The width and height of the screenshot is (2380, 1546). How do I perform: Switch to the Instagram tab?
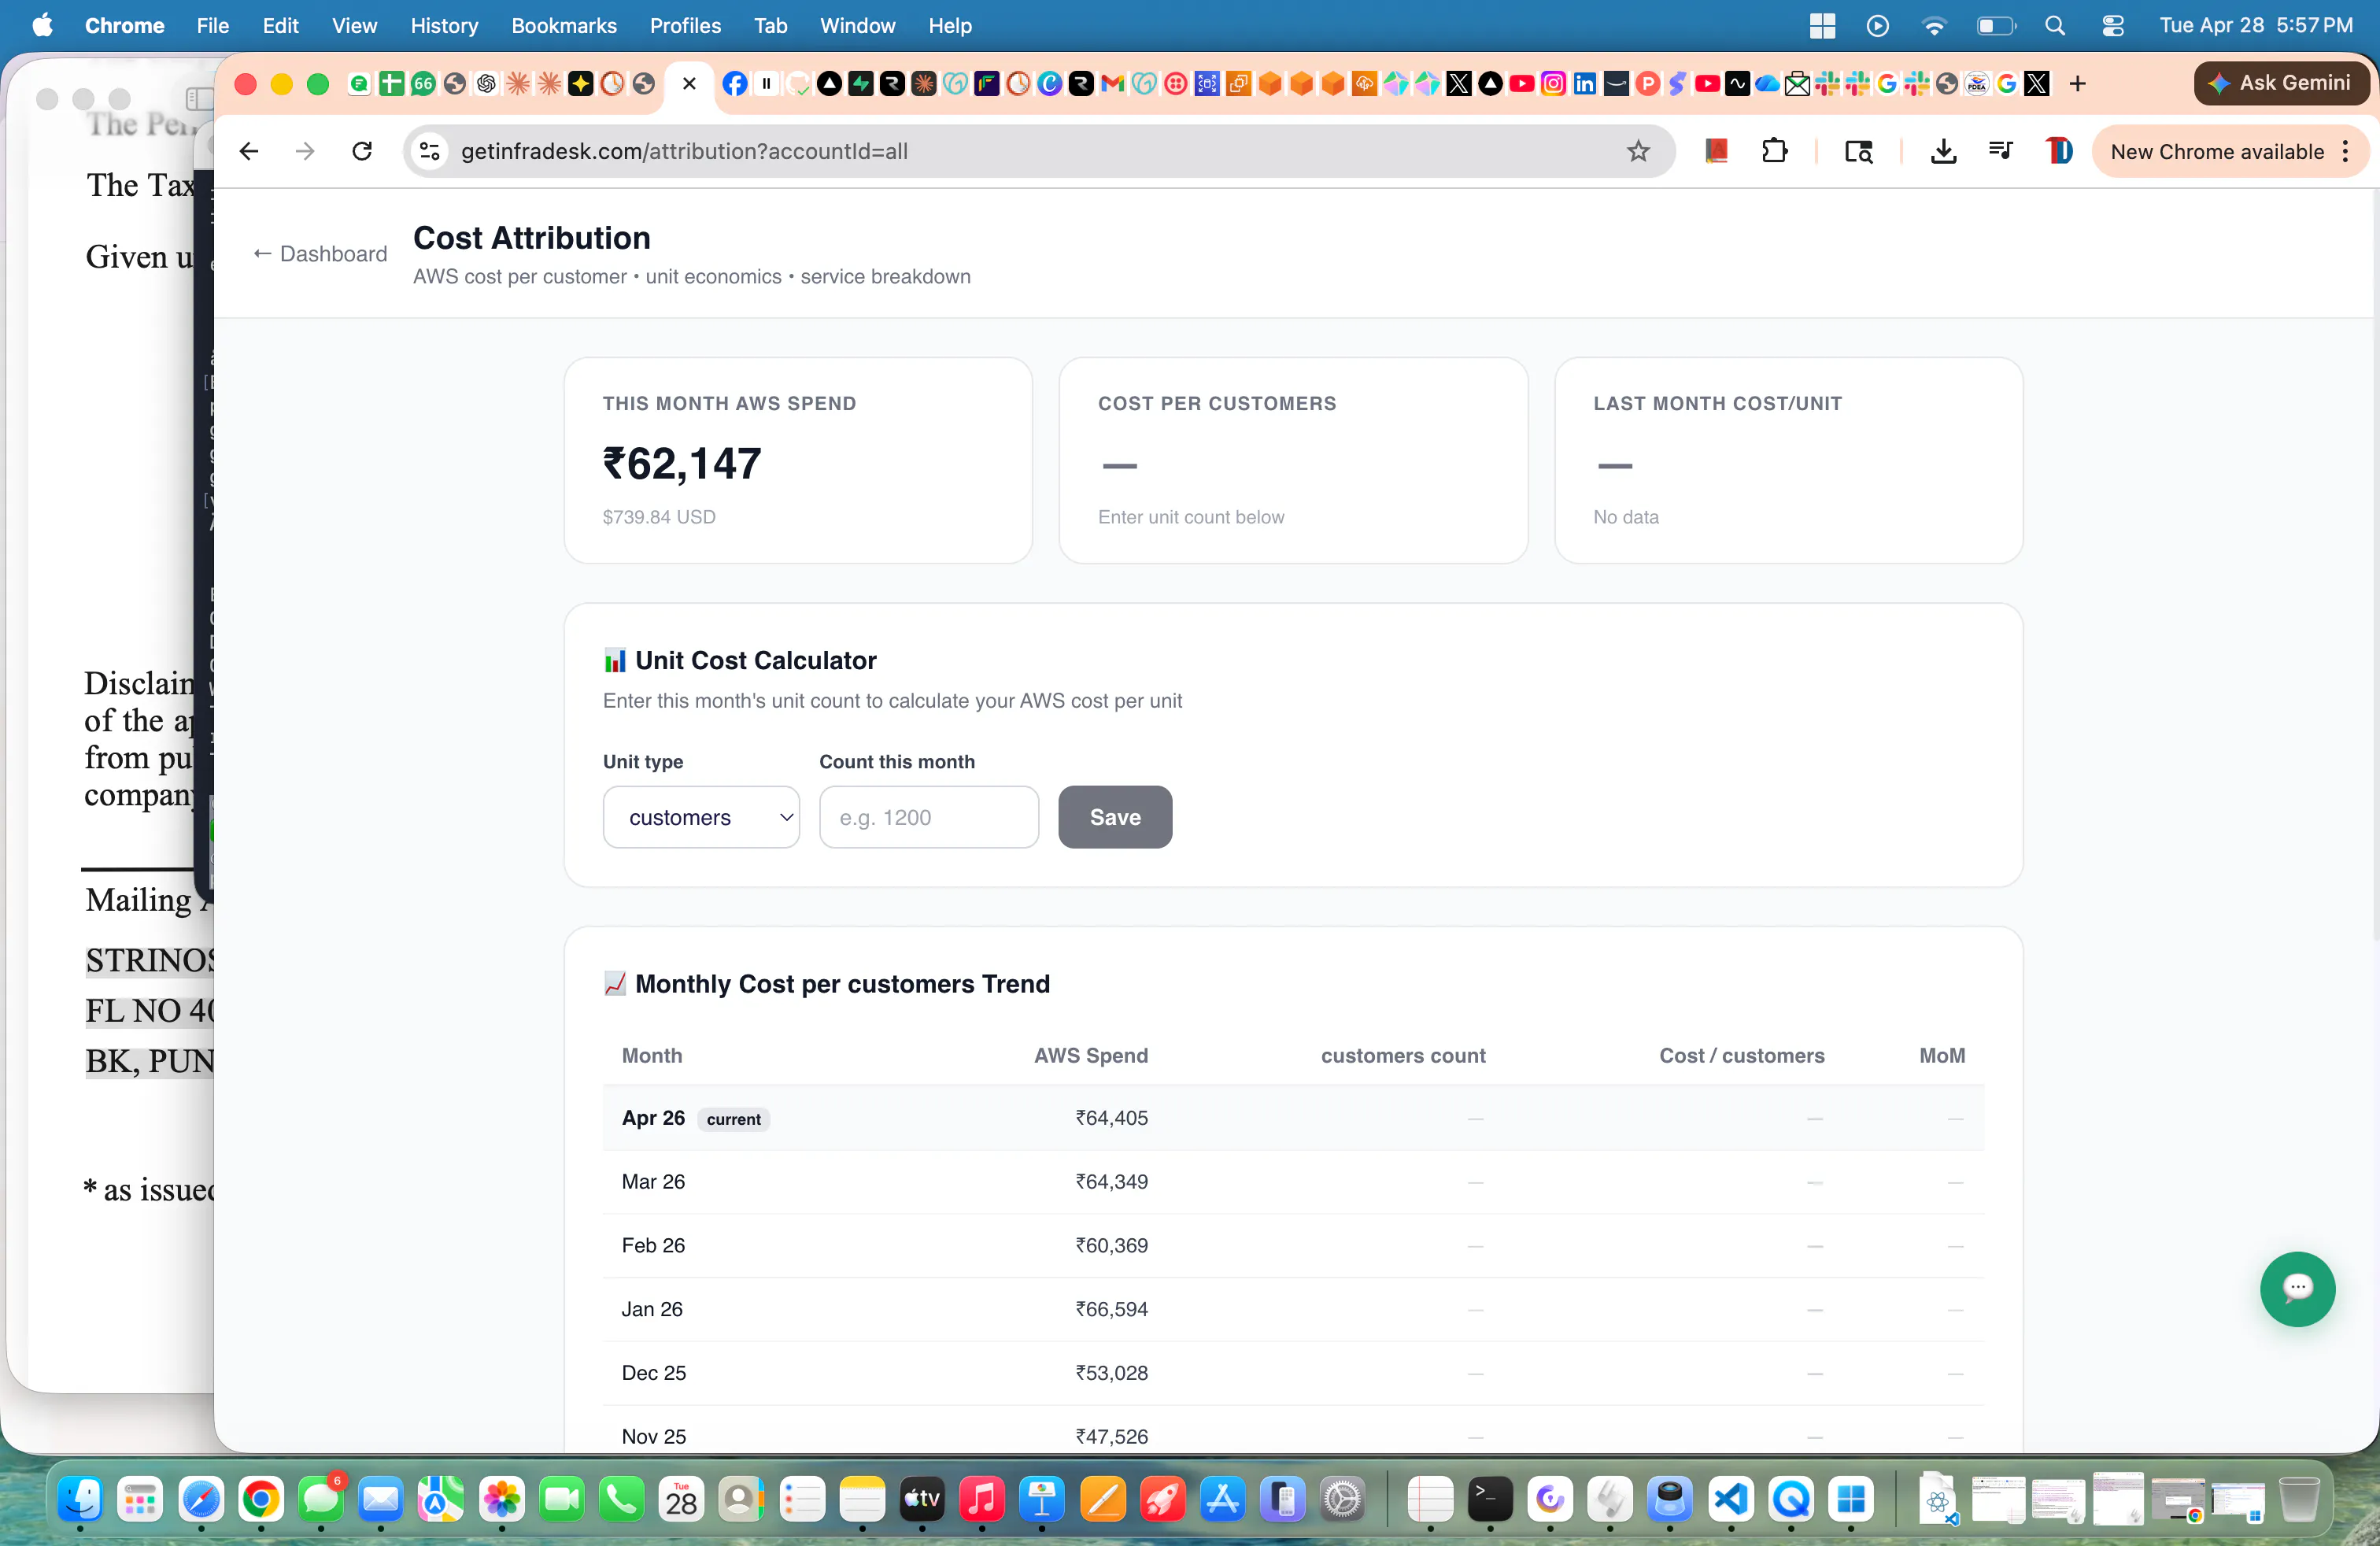(x=1553, y=84)
